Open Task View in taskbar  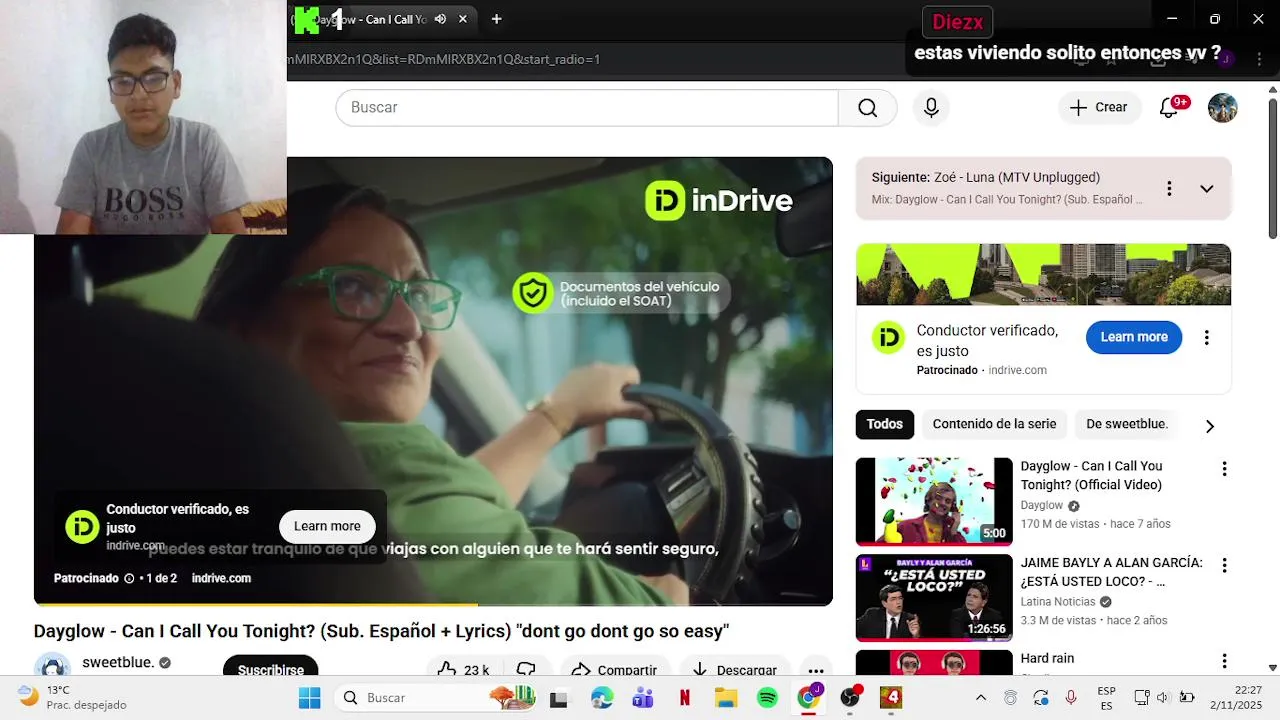click(559, 697)
